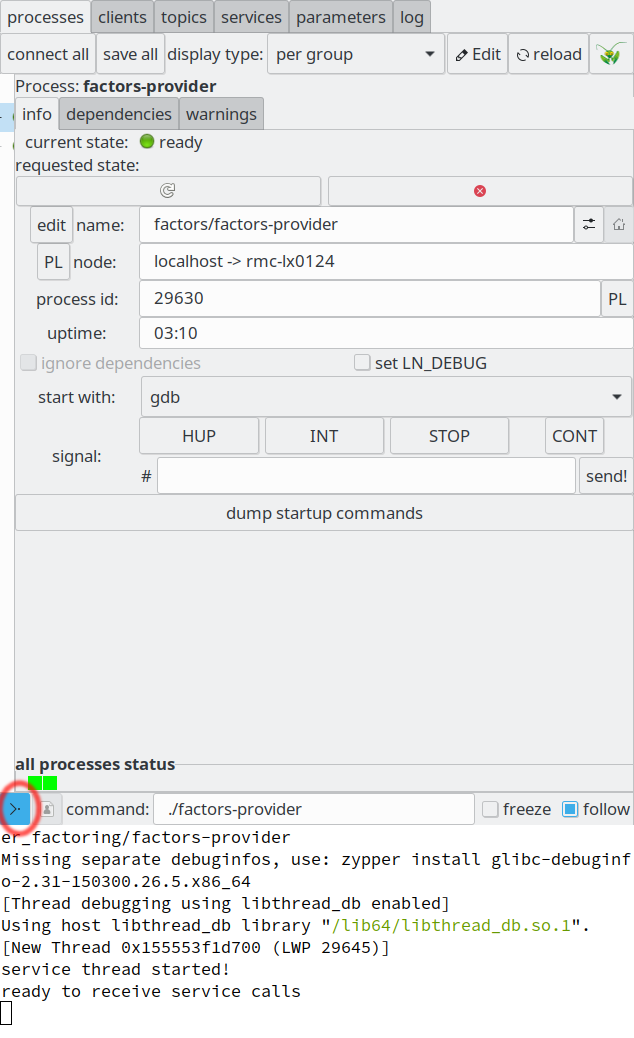Click the signal number input field

[x=366, y=476]
